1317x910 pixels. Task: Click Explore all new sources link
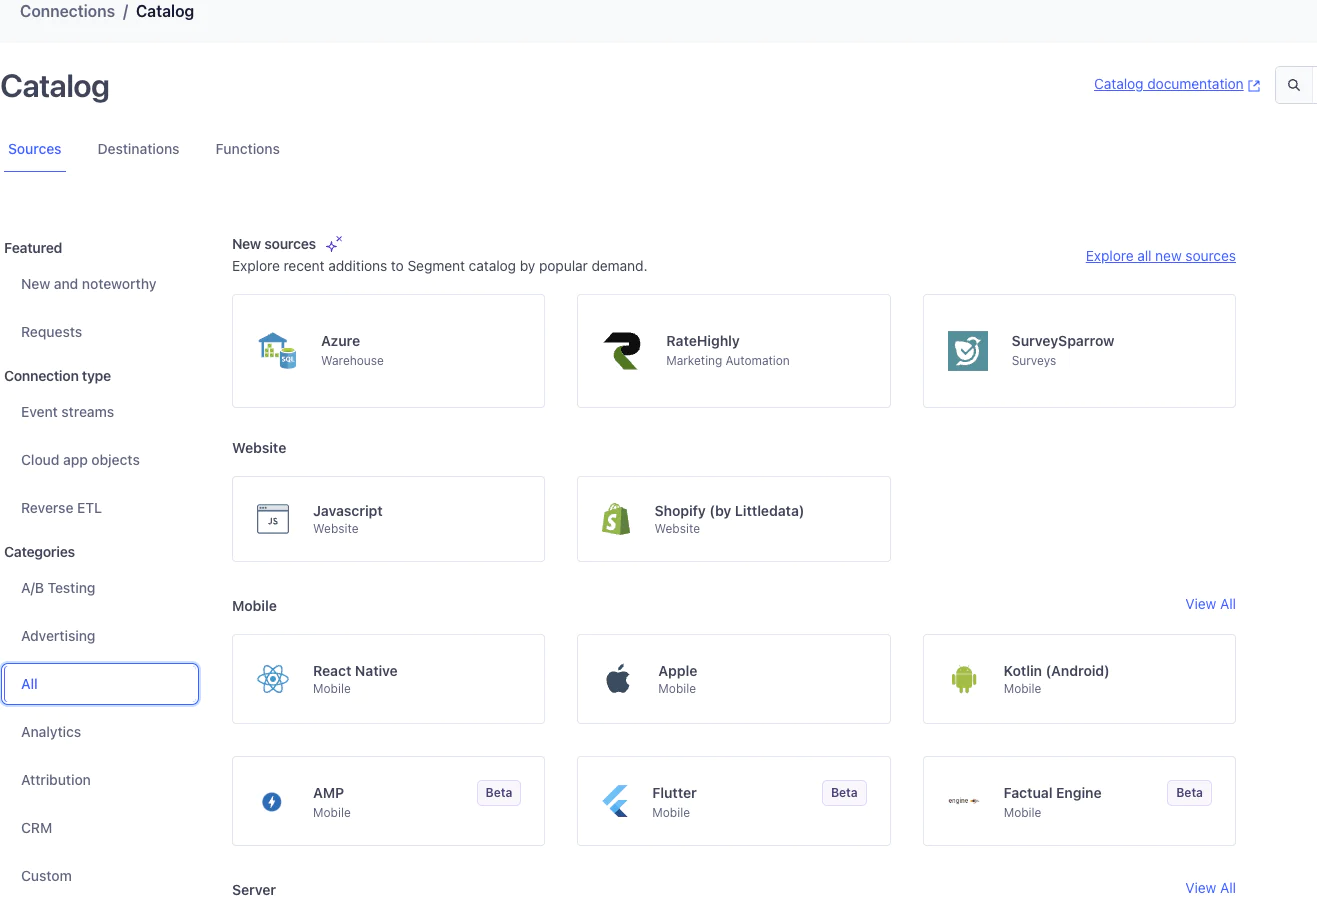tap(1160, 256)
